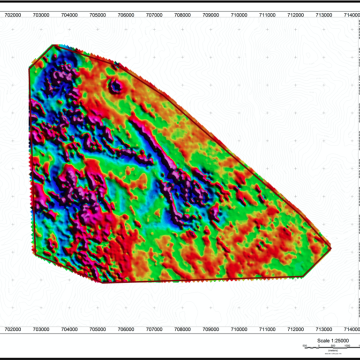Click the 708000 easting label on bottom axis
360x360 pixels.
click(x=183, y=329)
